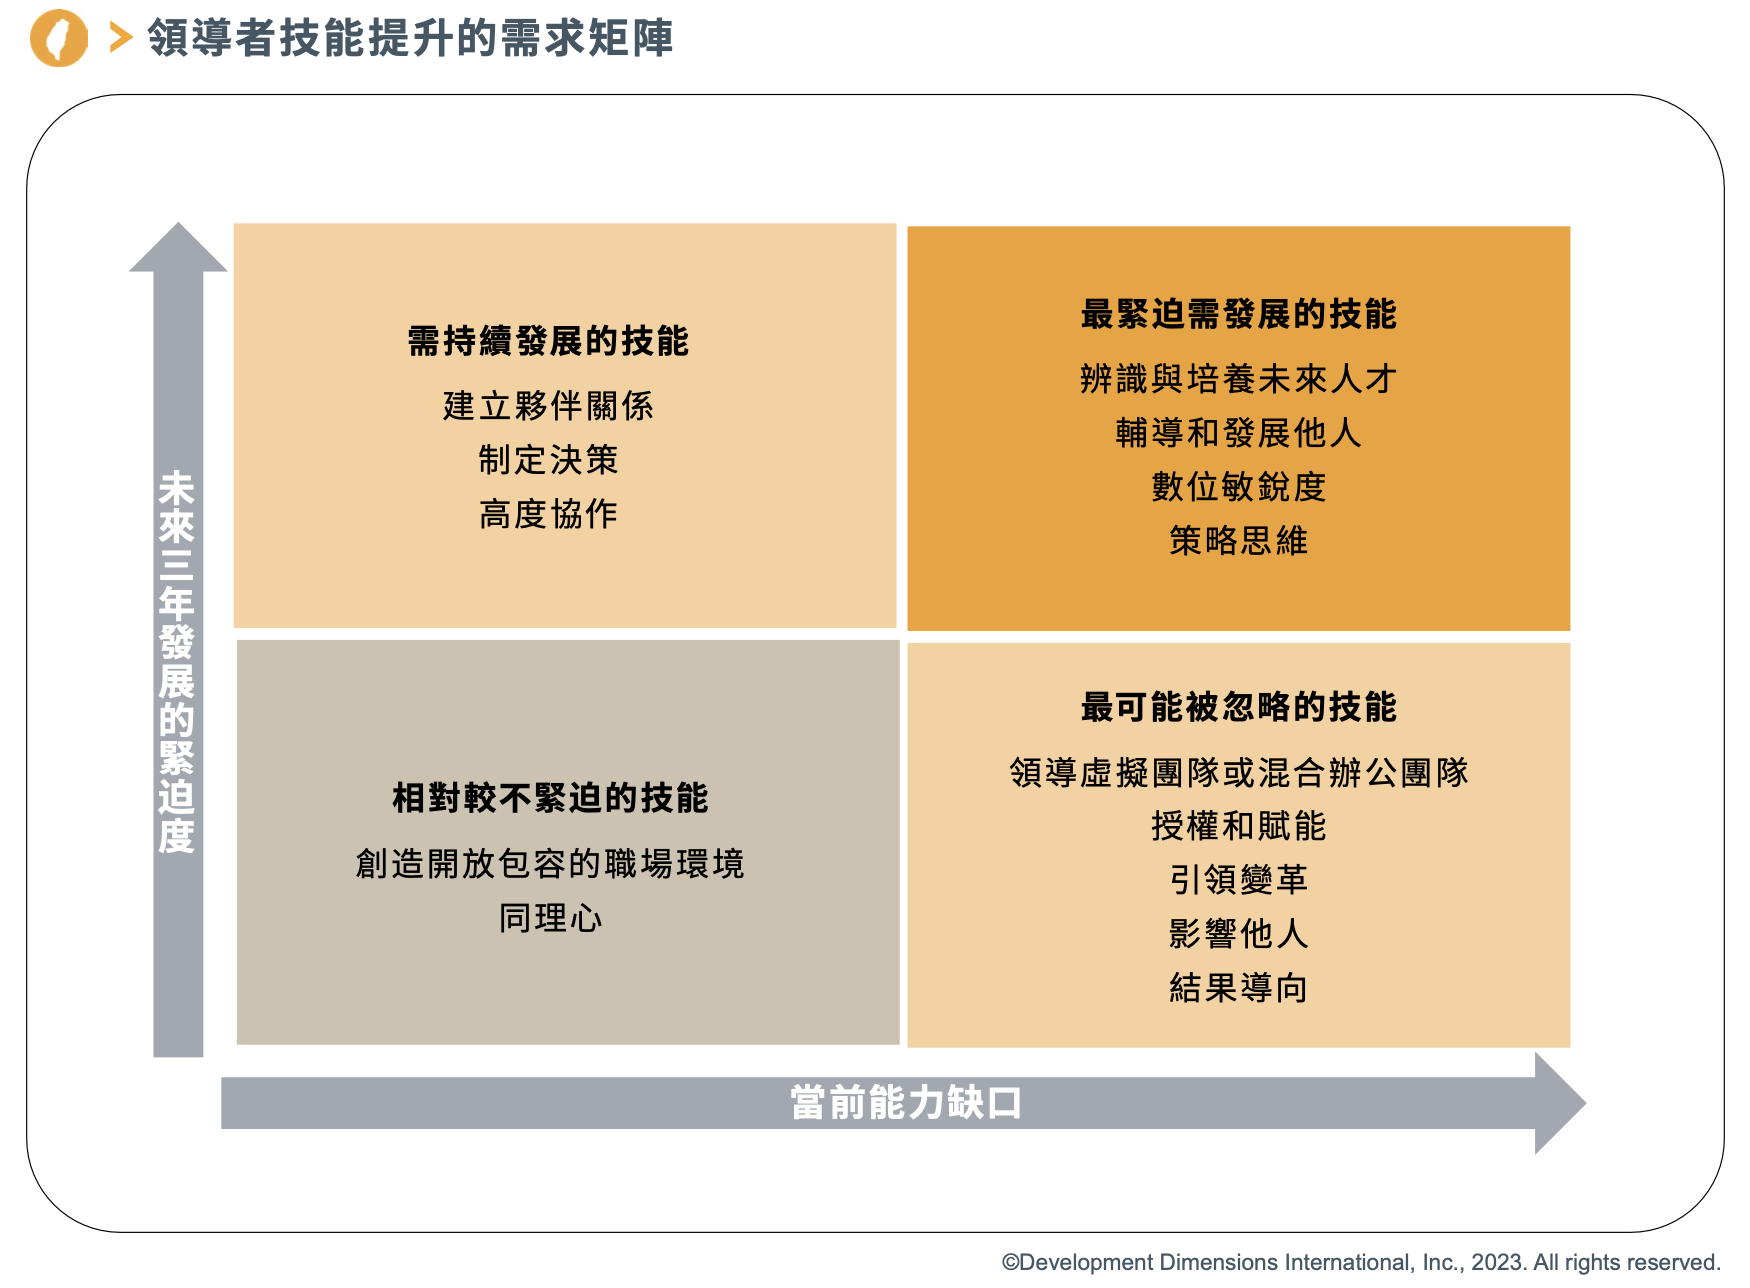The width and height of the screenshot is (1750, 1288).
Task: Click the item 制定決策
Action: pos(548,460)
